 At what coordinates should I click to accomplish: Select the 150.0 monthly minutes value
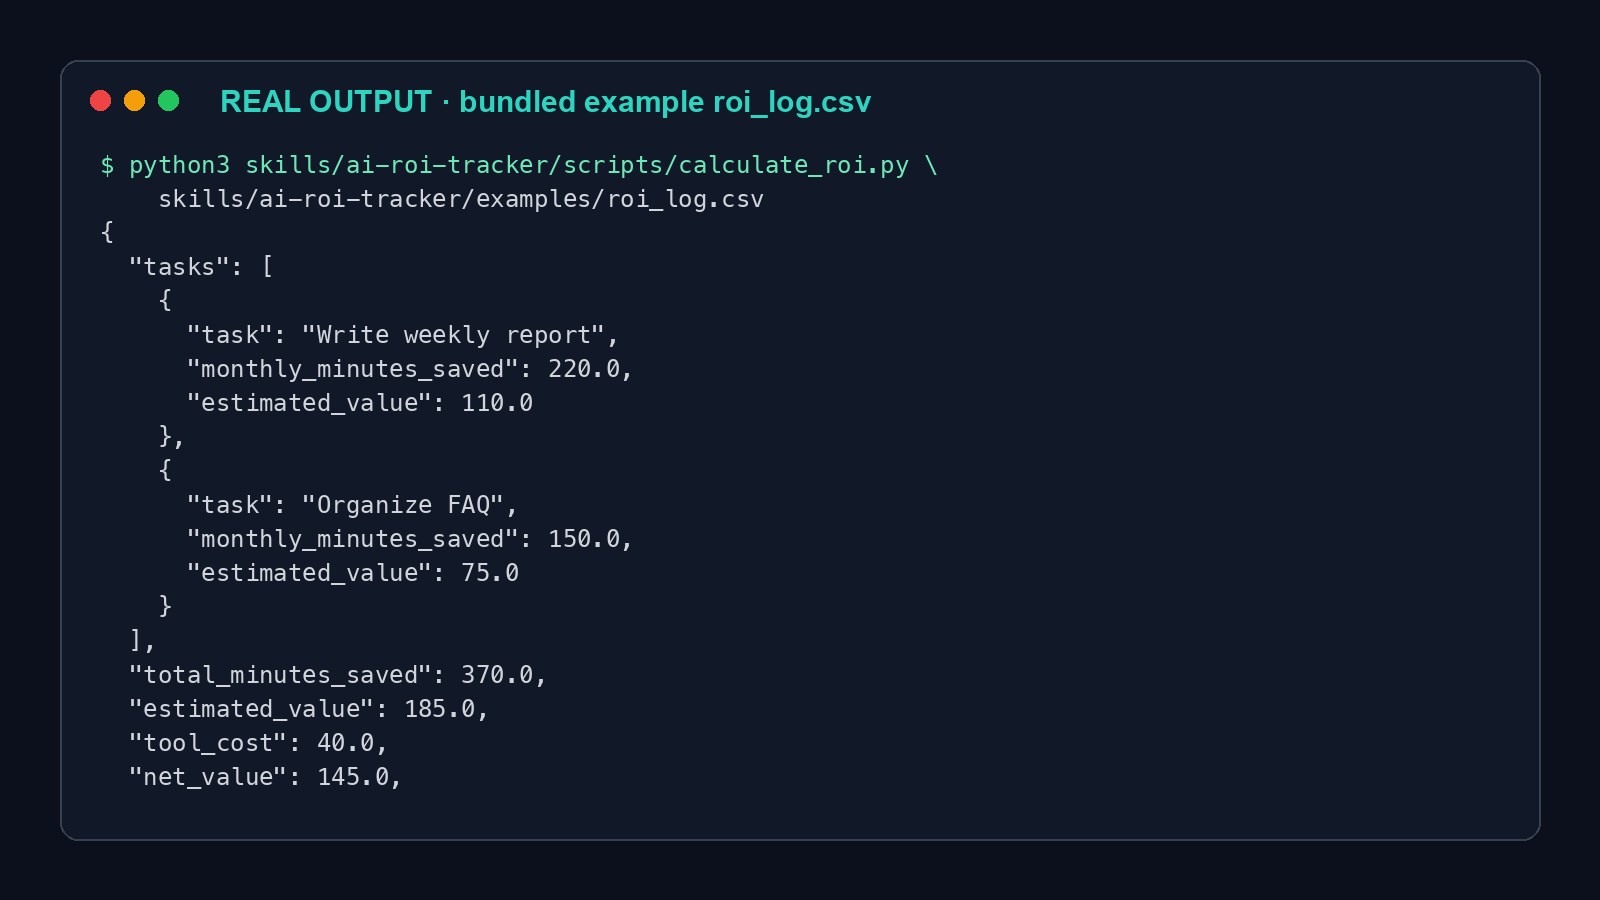pos(584,539)
